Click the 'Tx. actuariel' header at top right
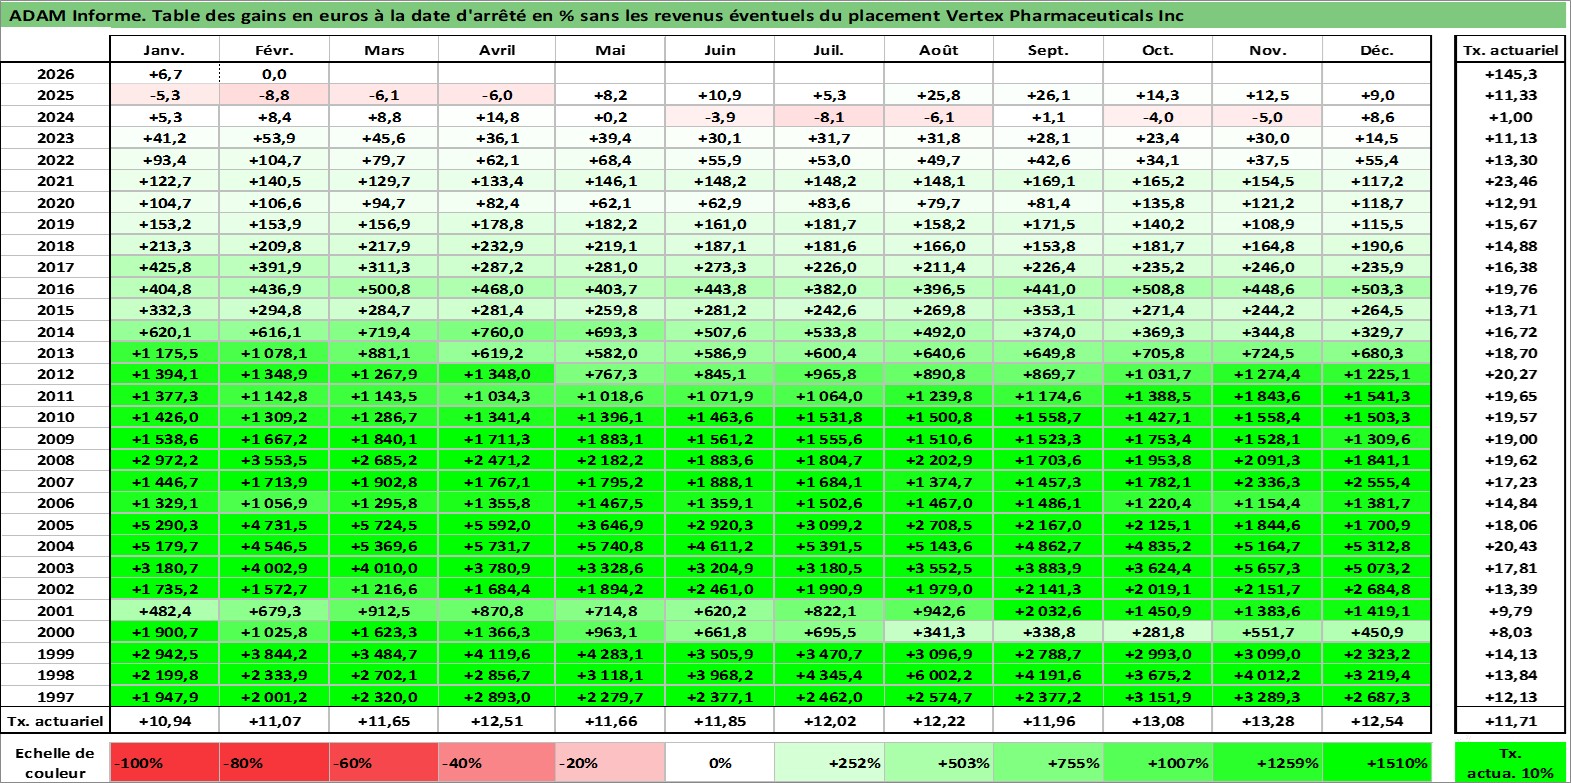 pyautogui.click(x=1510, y=50)
